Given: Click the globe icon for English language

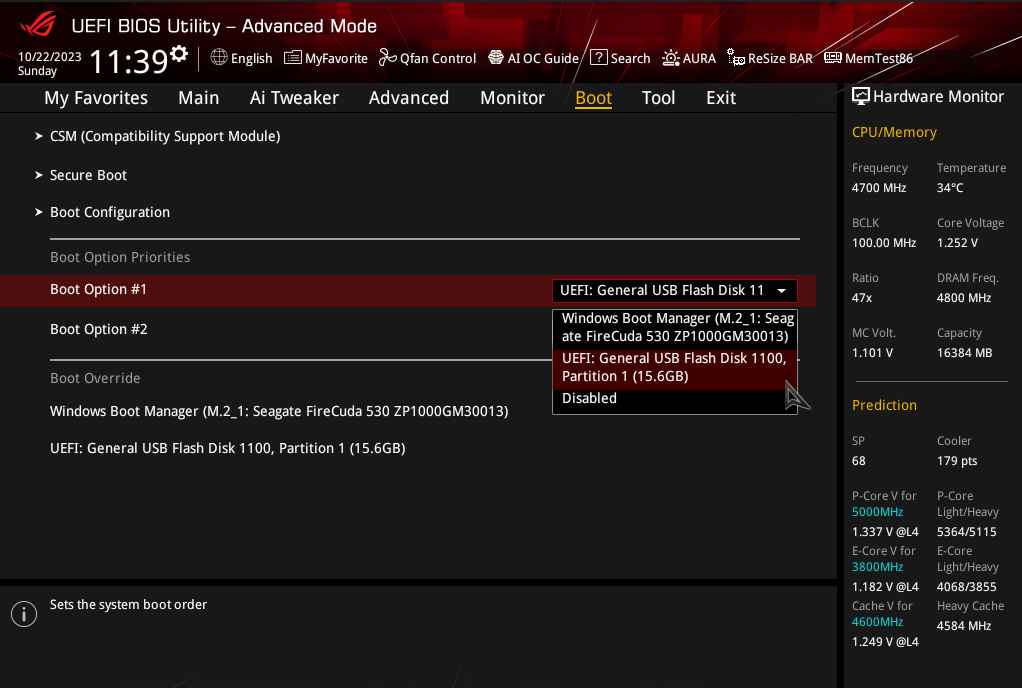Looking at the screenshot, I should 219,58.
